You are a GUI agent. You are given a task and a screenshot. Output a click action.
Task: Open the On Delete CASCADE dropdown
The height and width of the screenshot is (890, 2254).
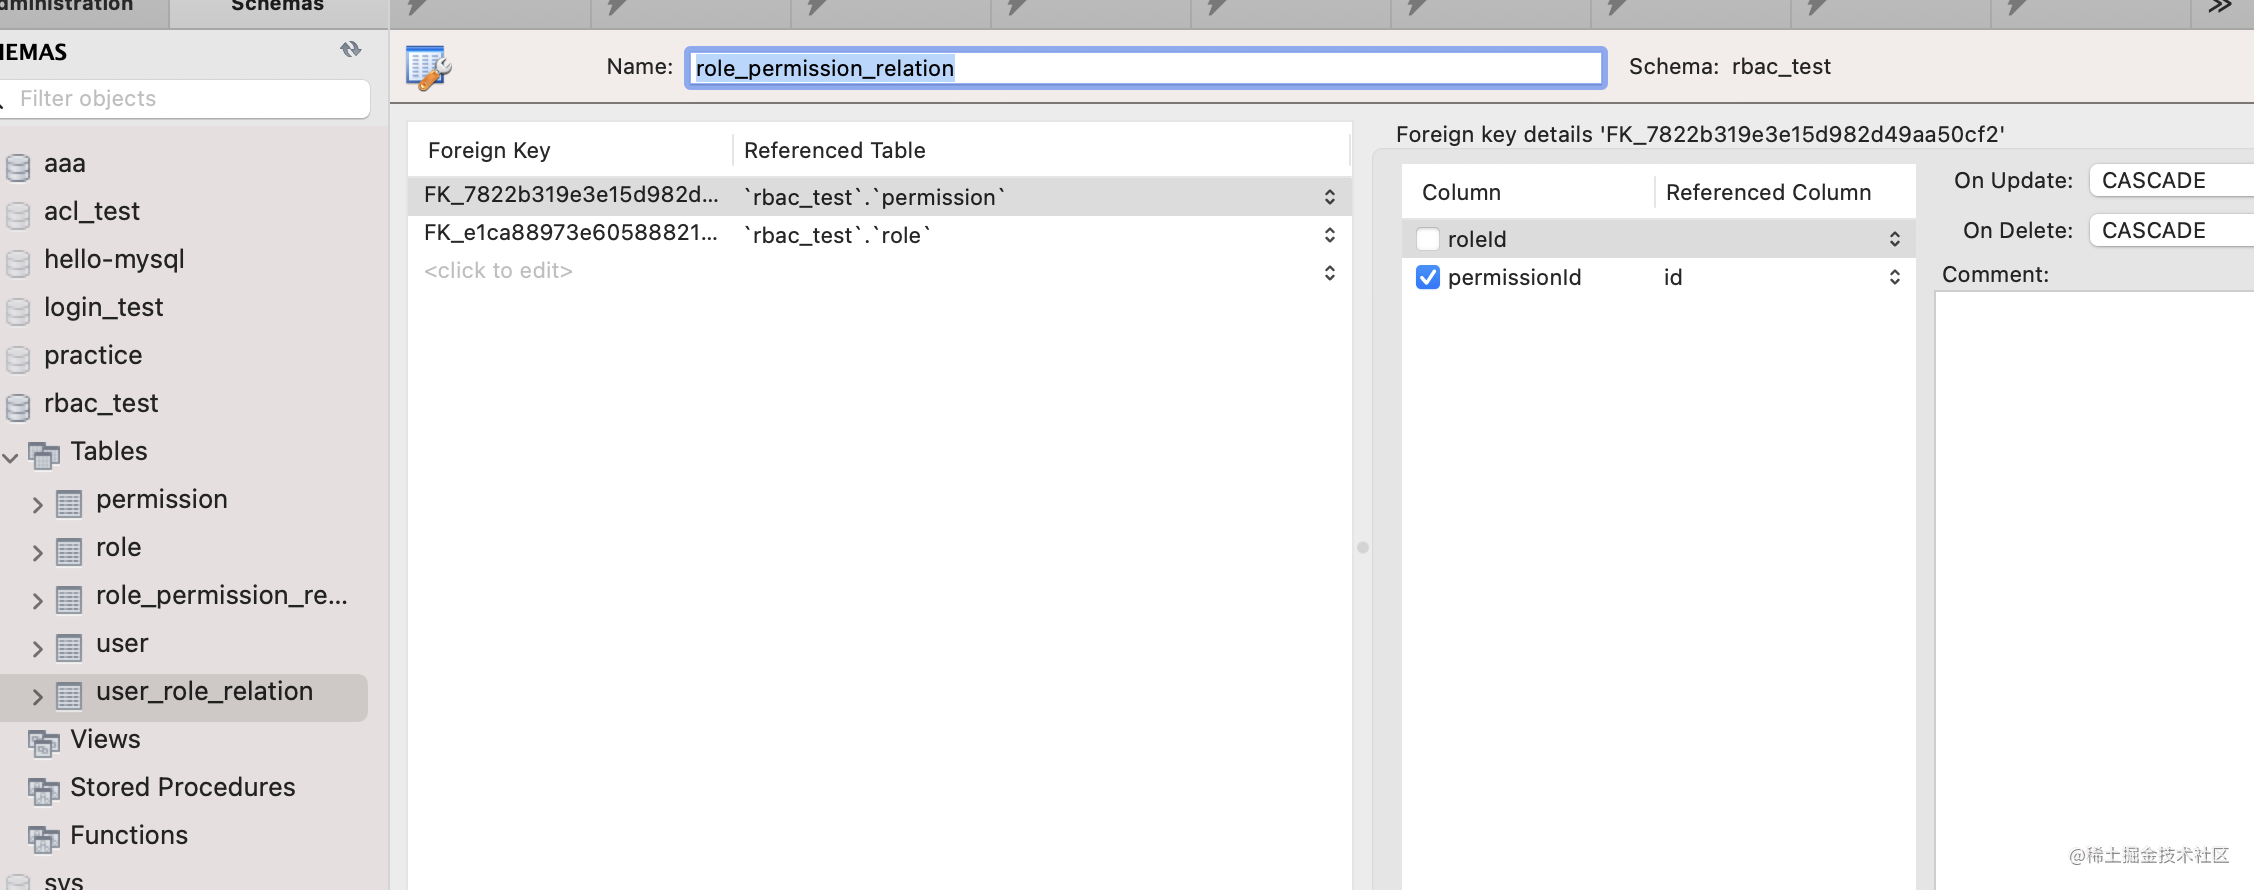2171,230
